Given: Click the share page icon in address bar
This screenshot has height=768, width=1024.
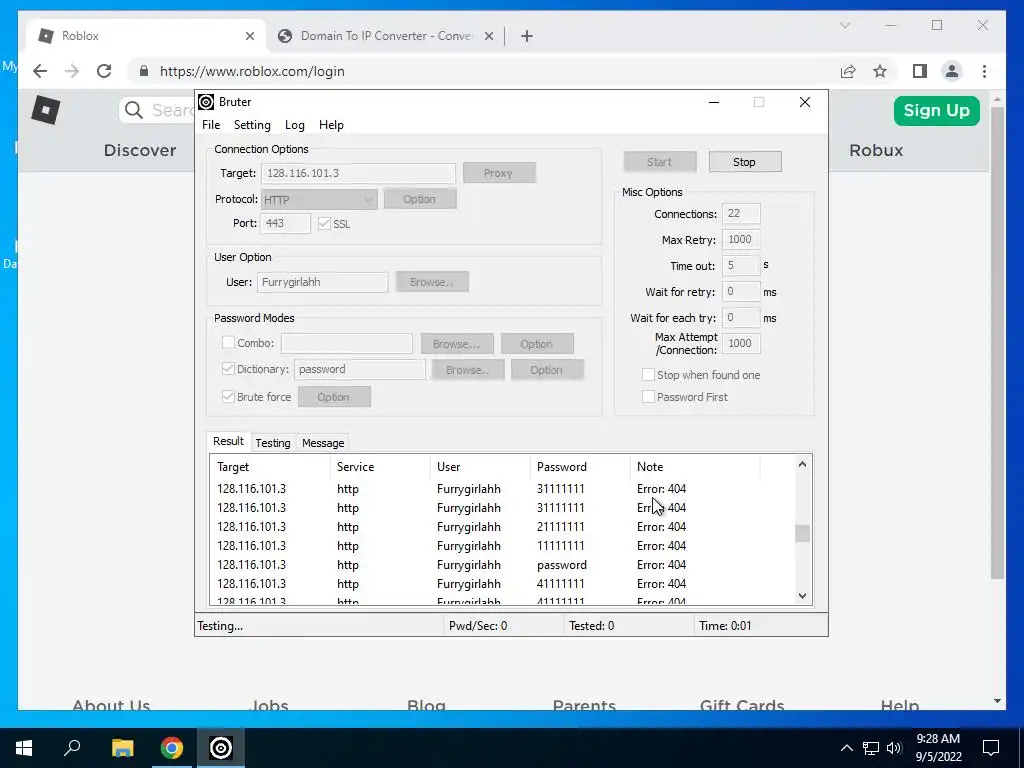Looking at the screenshot, I should coord(848,71).
